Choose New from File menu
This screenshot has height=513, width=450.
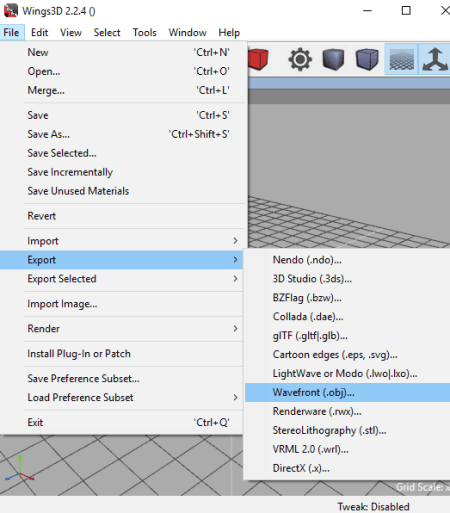123,52
